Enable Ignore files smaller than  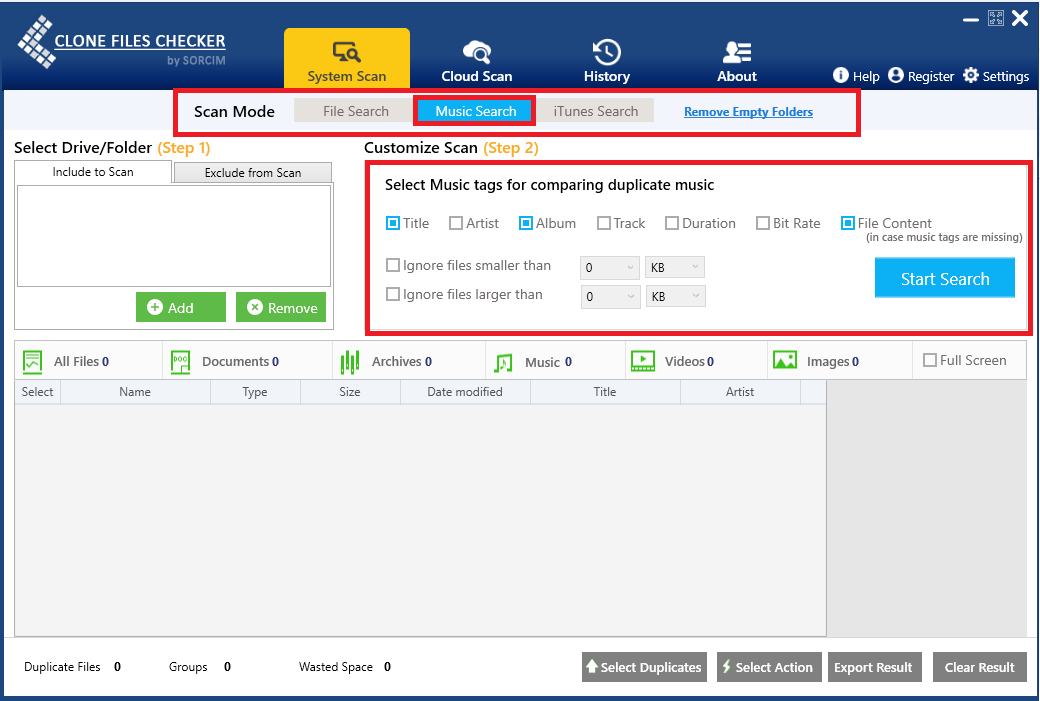point(393,265)
